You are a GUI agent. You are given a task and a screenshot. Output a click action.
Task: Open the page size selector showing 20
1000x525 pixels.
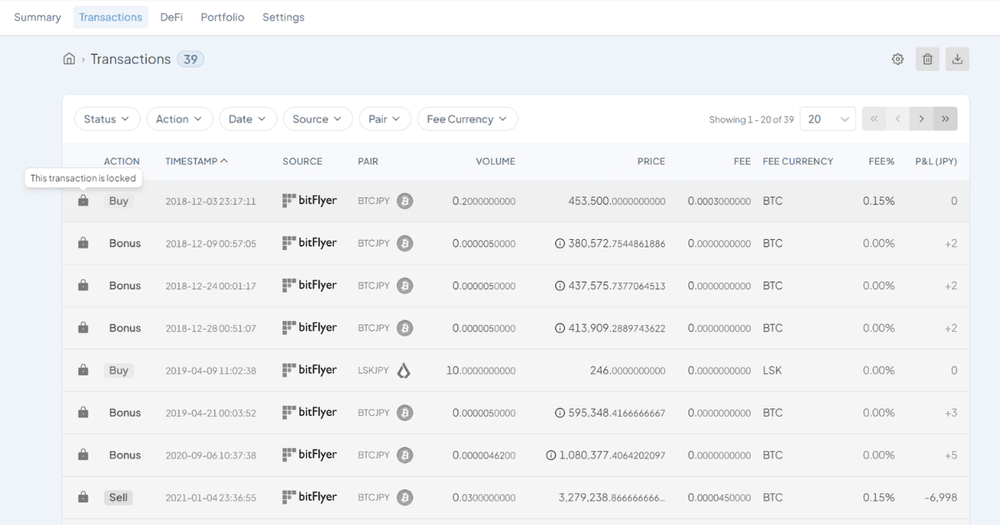[x=827, y=119]
